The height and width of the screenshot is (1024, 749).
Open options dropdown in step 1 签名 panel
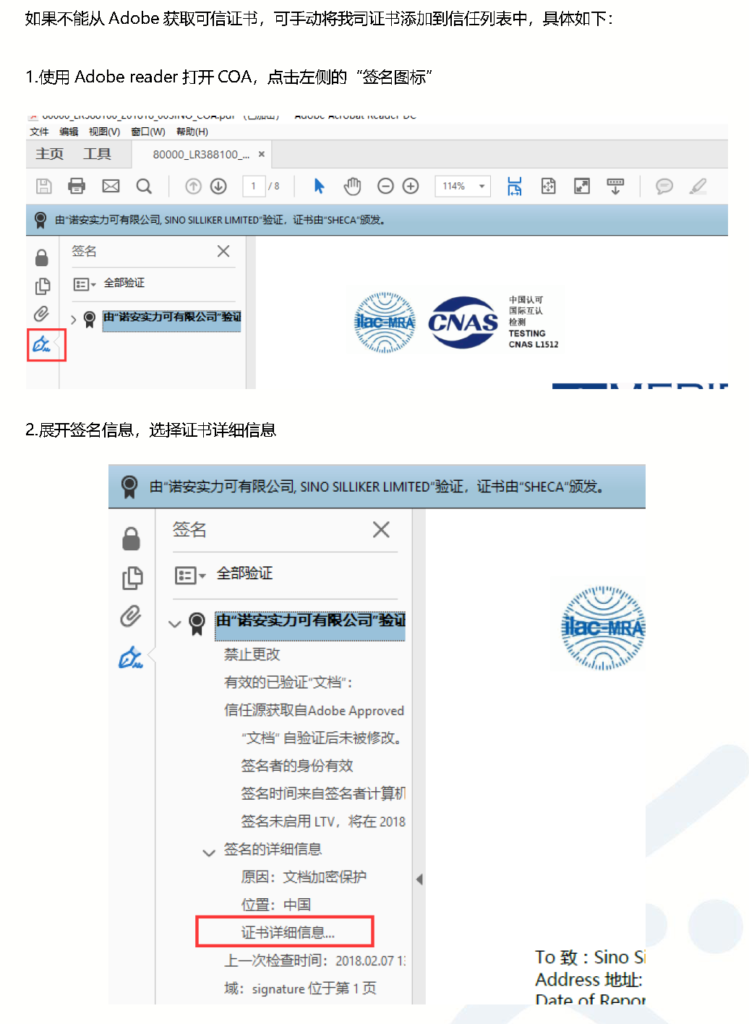click(x=84, y=284)
